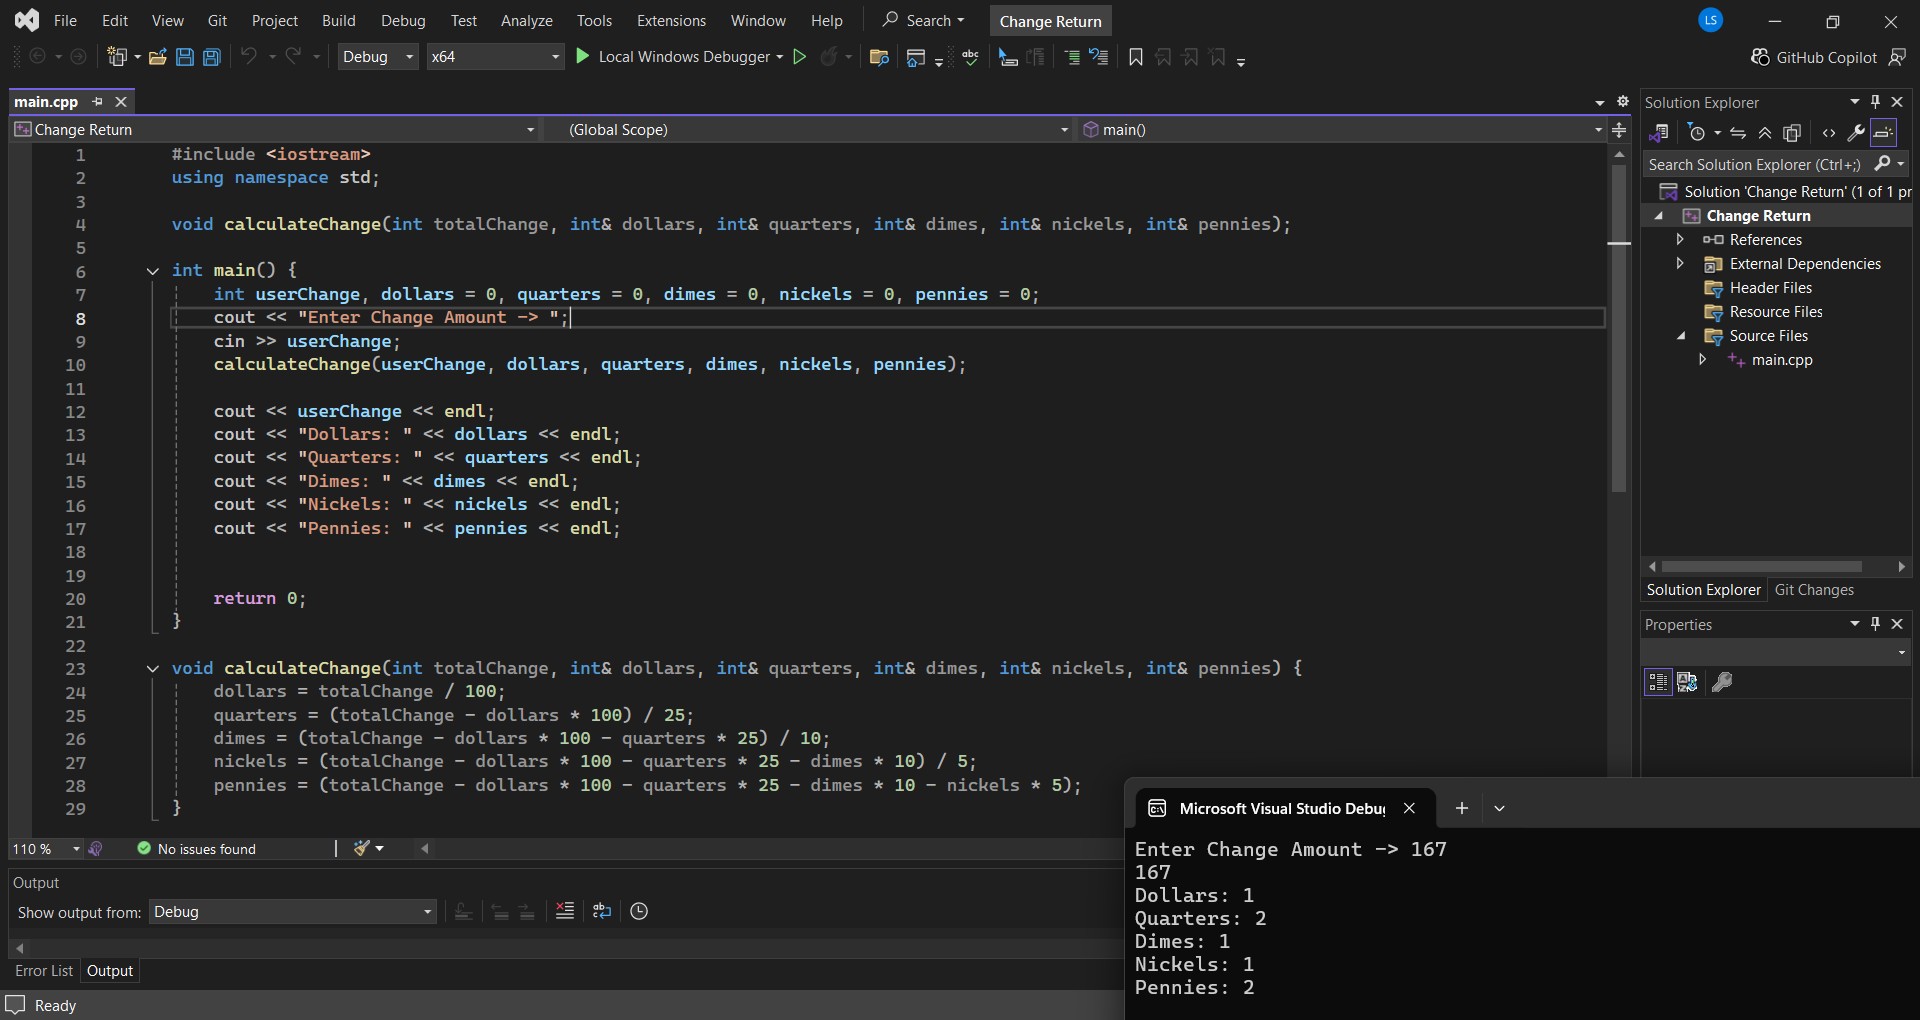Viewport: 1920px width, 1020px height.
Task: Pin the Properties panel
Action: tap(1875, 624)
